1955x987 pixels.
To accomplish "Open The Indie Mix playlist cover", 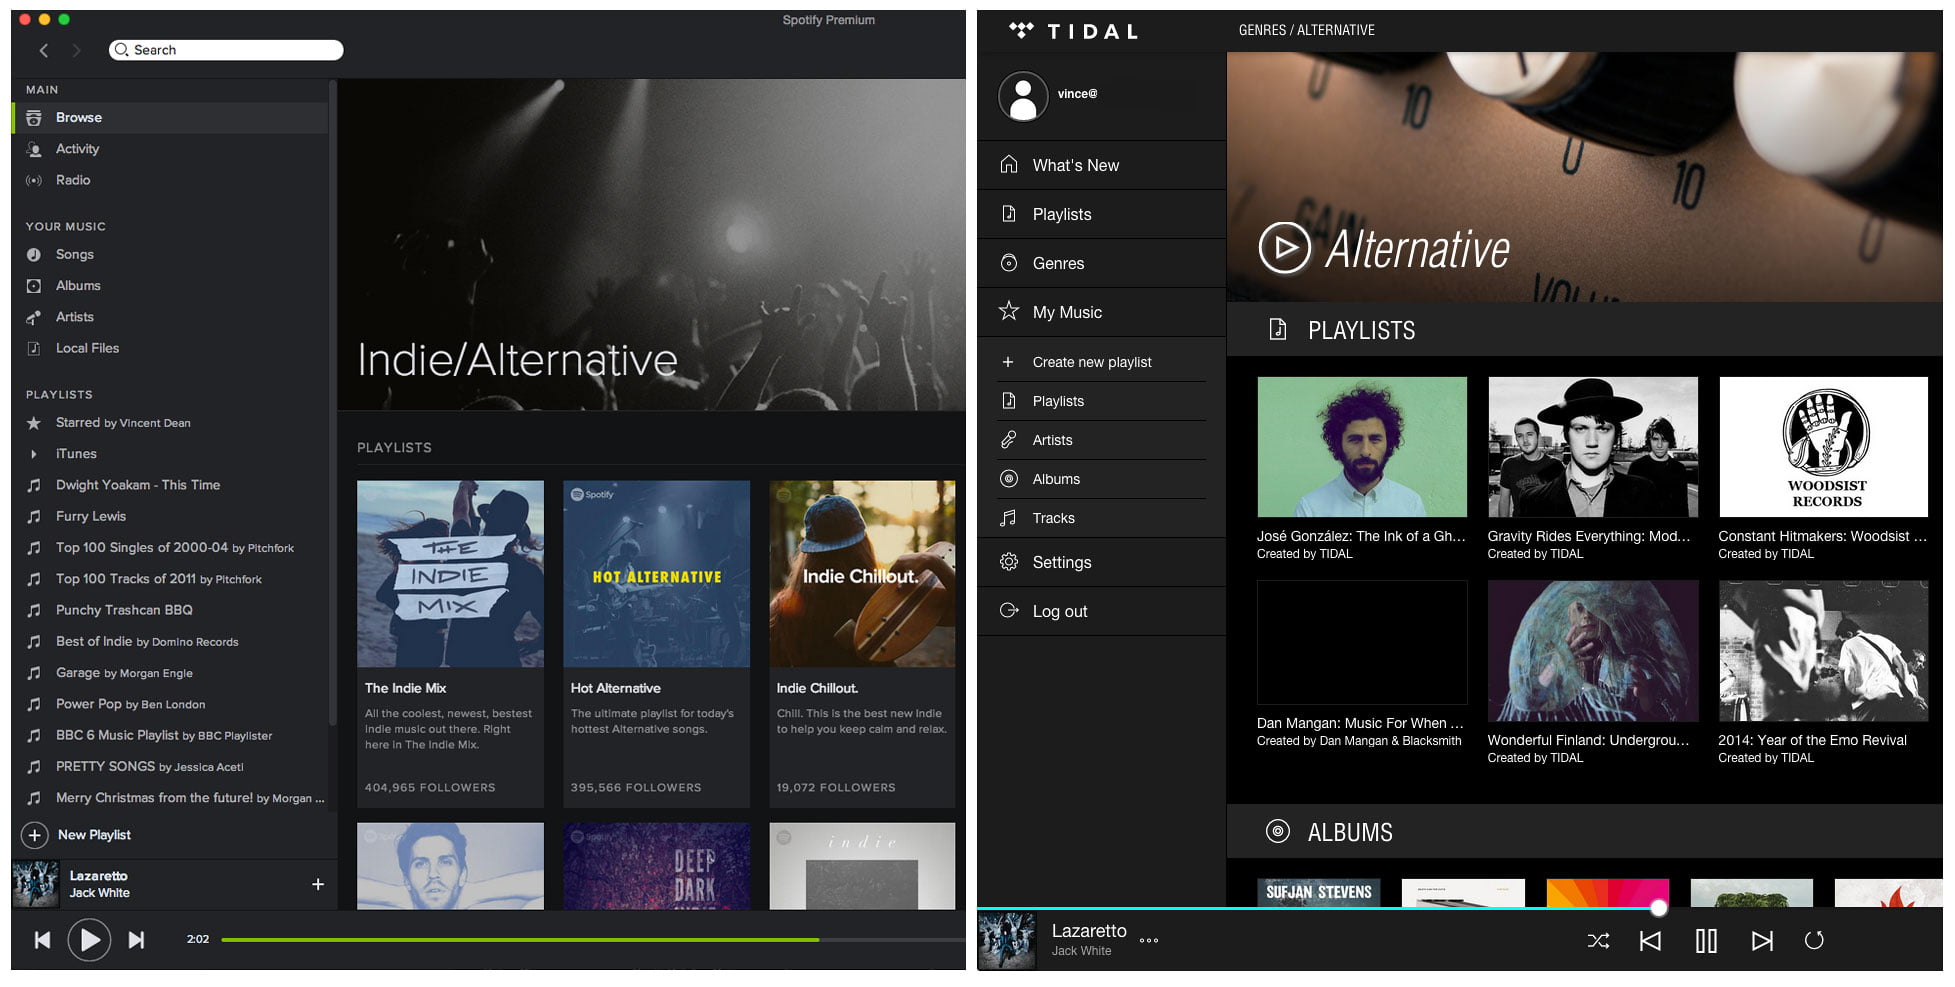I will [x=450, y=574].
